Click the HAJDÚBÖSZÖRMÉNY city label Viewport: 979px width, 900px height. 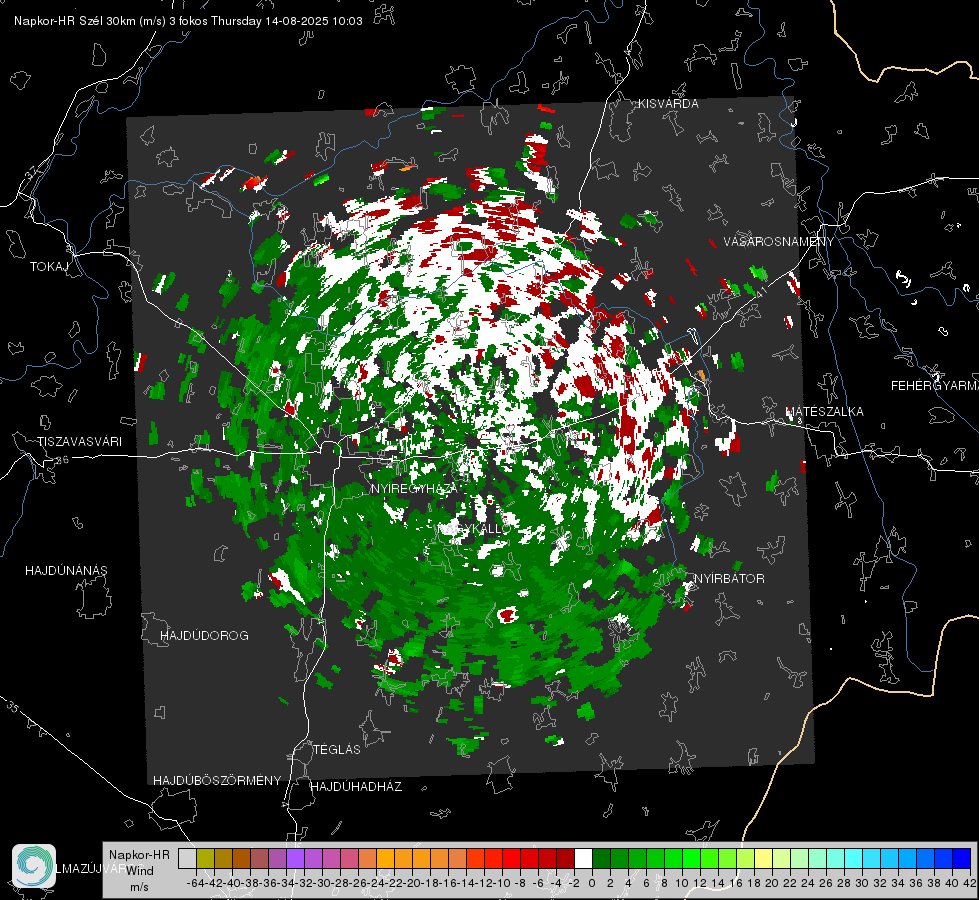[217, 781]
